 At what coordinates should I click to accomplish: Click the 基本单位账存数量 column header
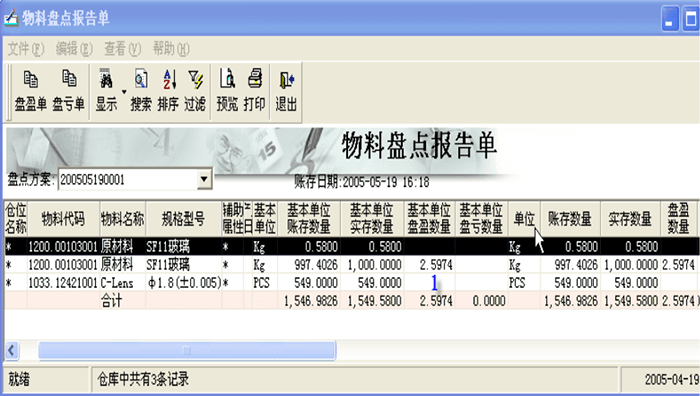[x=309, y=219]
